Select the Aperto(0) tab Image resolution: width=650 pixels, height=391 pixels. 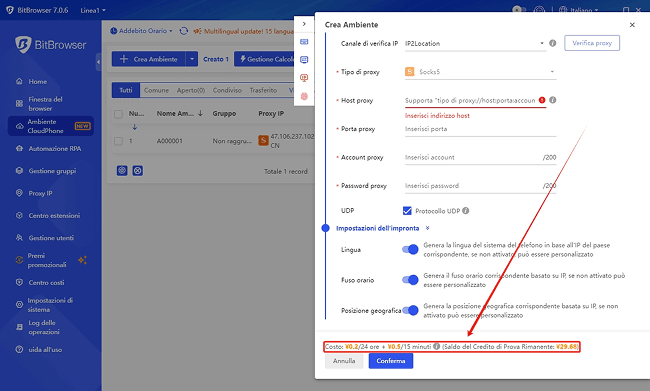pyautogui.click(x=191, y=90)
